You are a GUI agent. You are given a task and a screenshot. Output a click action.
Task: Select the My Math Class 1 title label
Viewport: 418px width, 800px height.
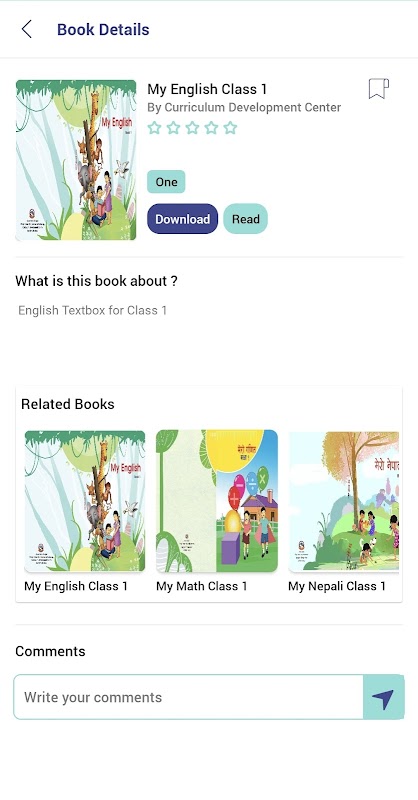(202, 586)
